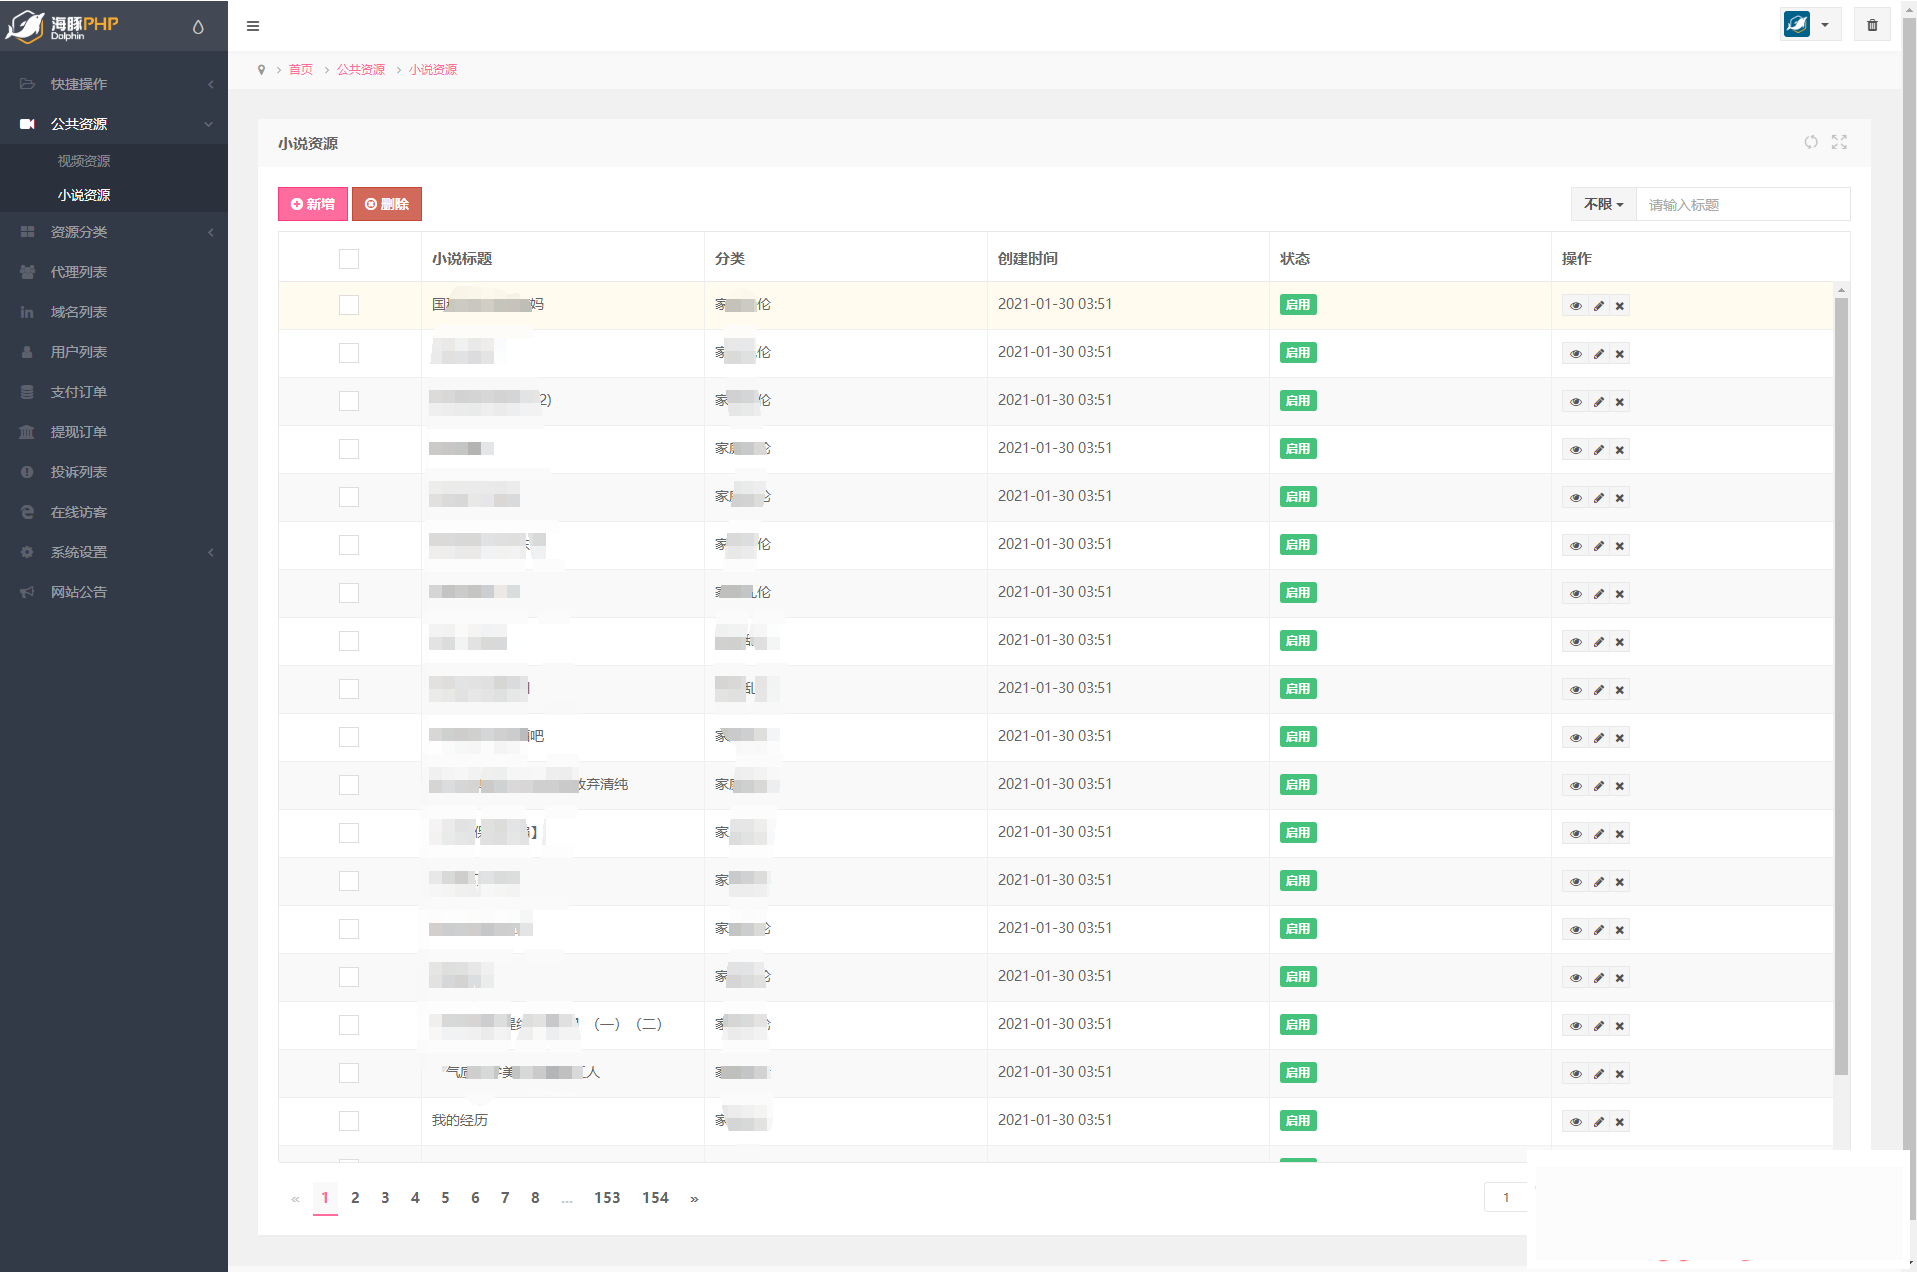Expand the 快捷操作 sidebar menu
The image size is (1917, 1272).
tap(114, 84)
